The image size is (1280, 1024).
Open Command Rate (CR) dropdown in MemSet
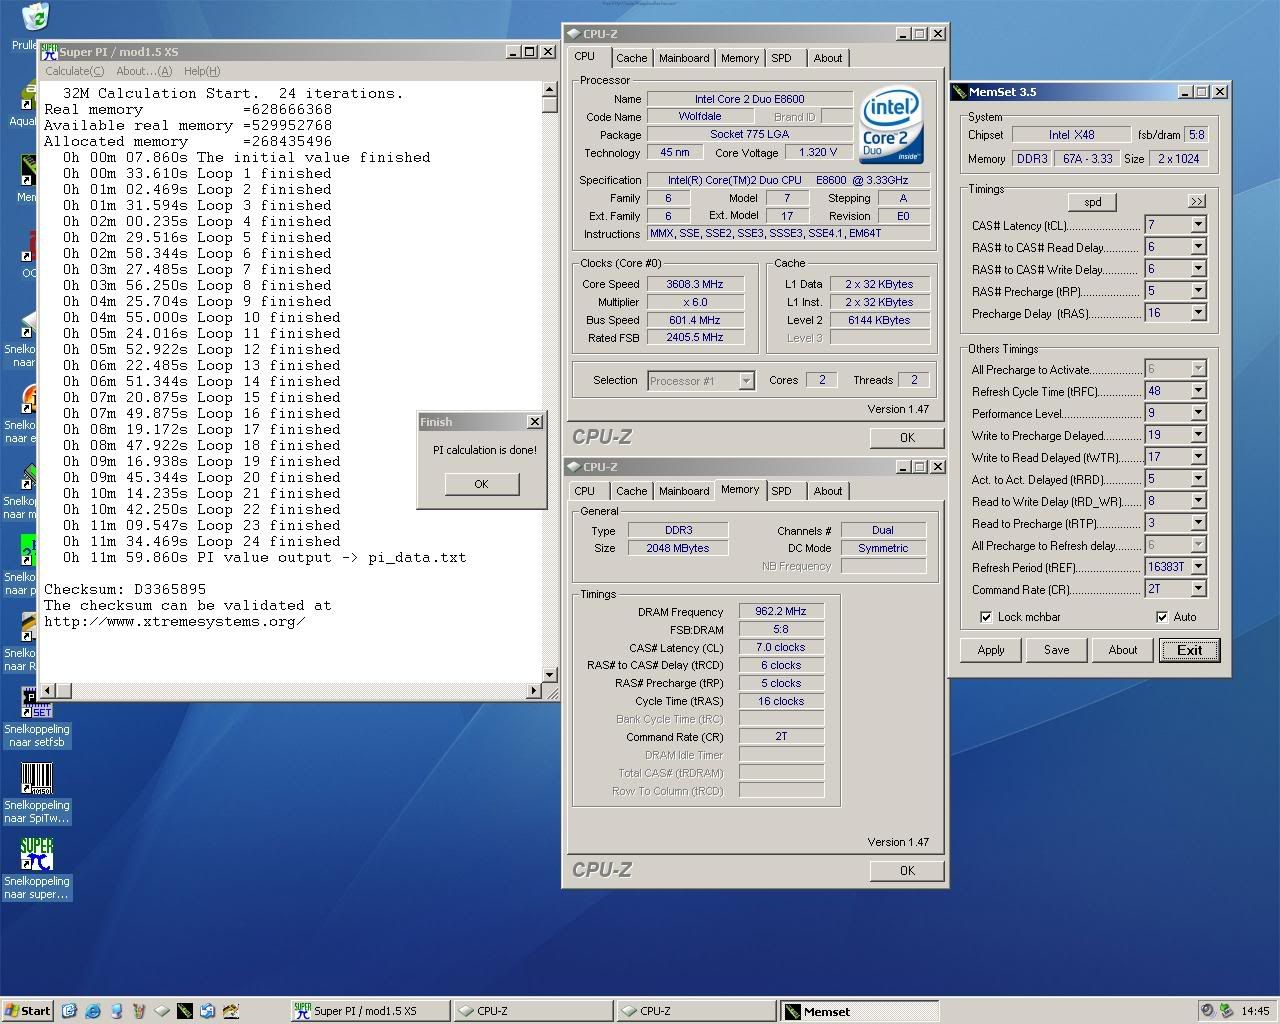(x=1198, y=589)
